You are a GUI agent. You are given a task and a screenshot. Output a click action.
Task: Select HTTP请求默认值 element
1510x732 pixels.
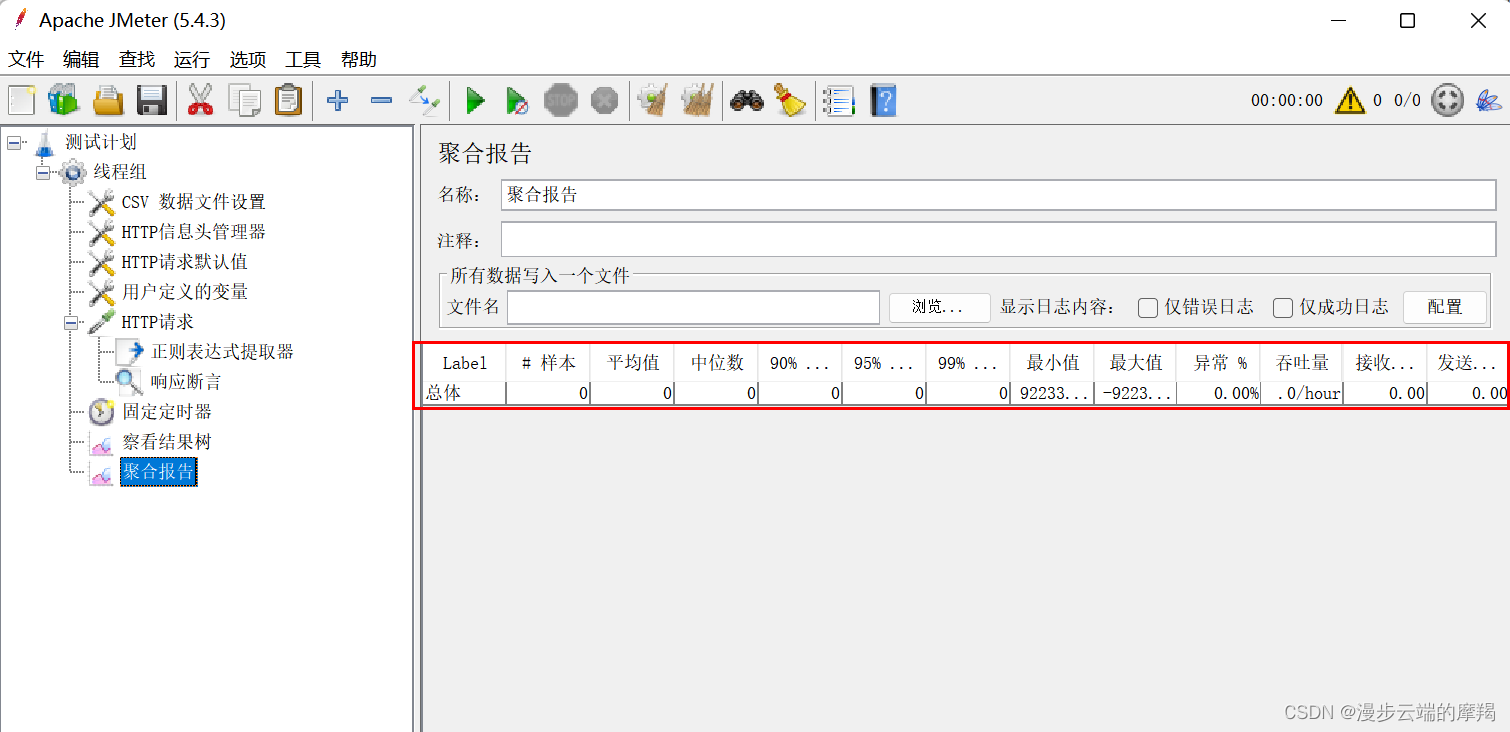point(184,262)
